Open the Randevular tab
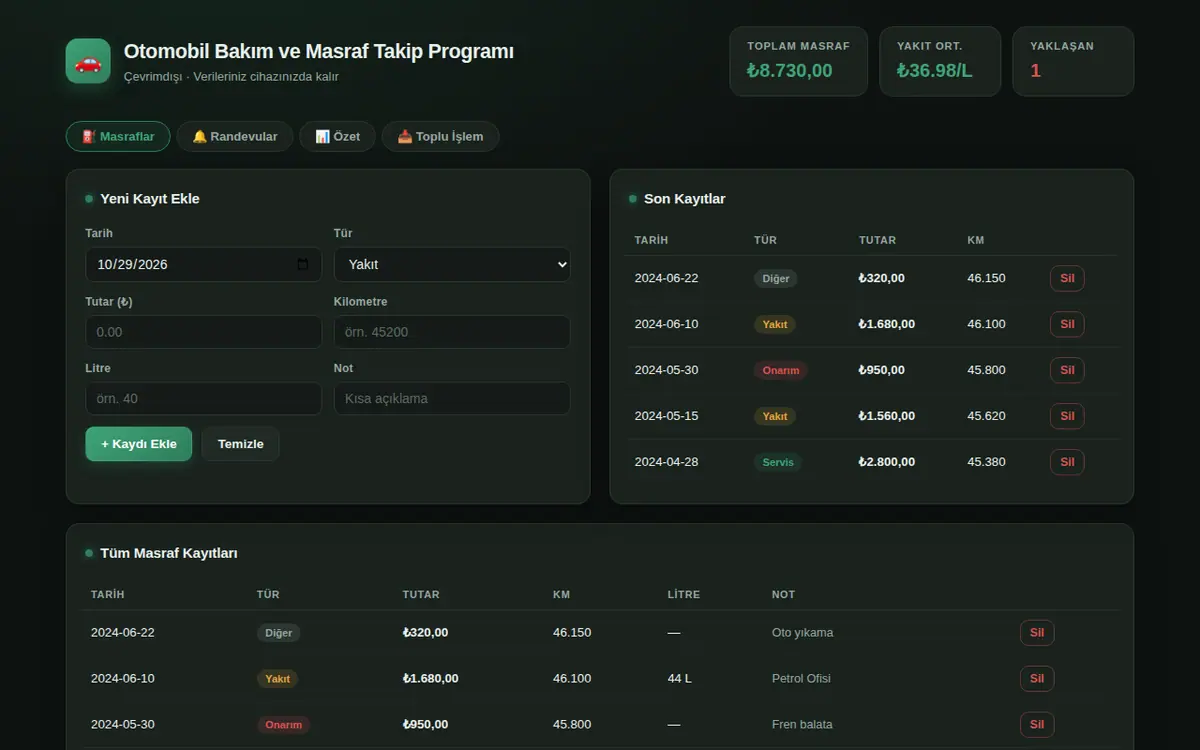Viewport: 1200px width, 750px height. click(x=235, y=136)
